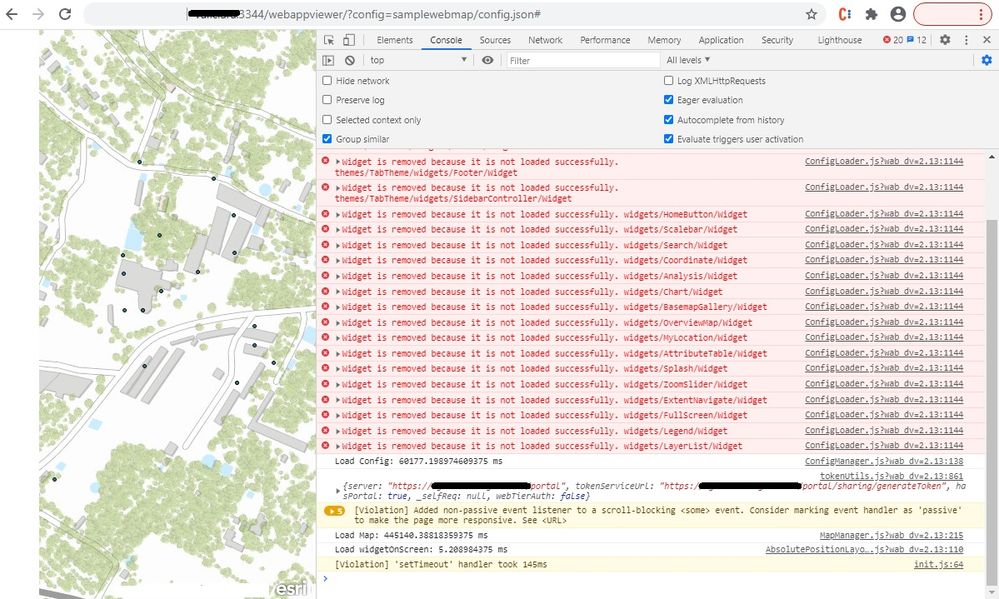Viewport: 999px width, 599px height.
Task: Click the console vertical scrollbar
Action: [x=991, y=401]
